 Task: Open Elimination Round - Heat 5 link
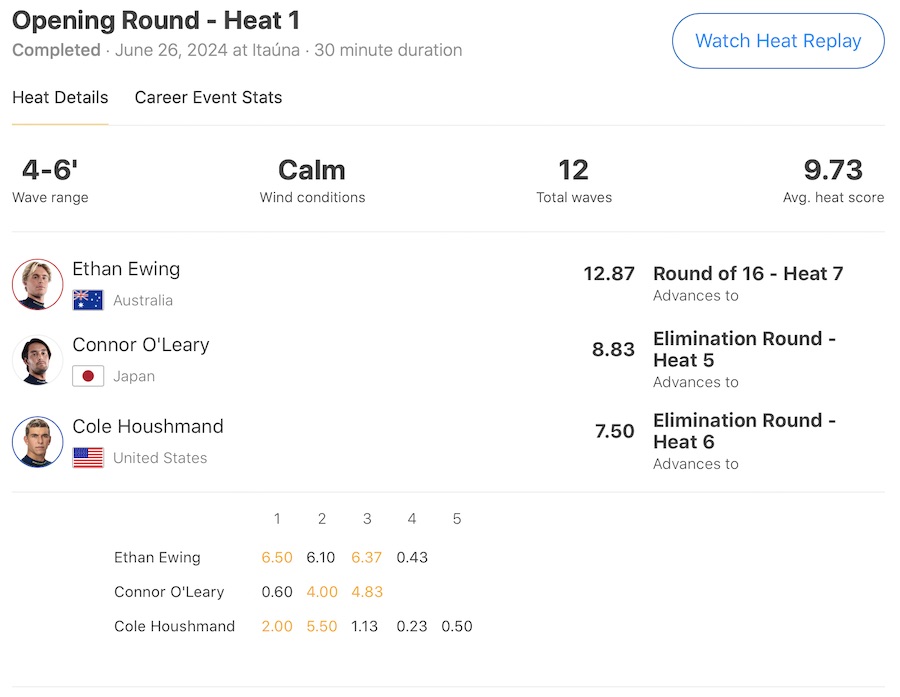click(x=744, y=349)
